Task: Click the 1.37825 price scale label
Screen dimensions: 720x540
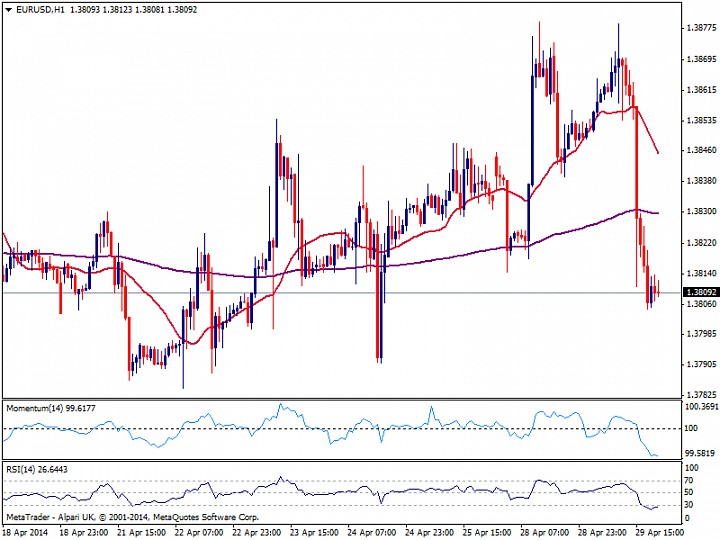Action: coord(701,395)
